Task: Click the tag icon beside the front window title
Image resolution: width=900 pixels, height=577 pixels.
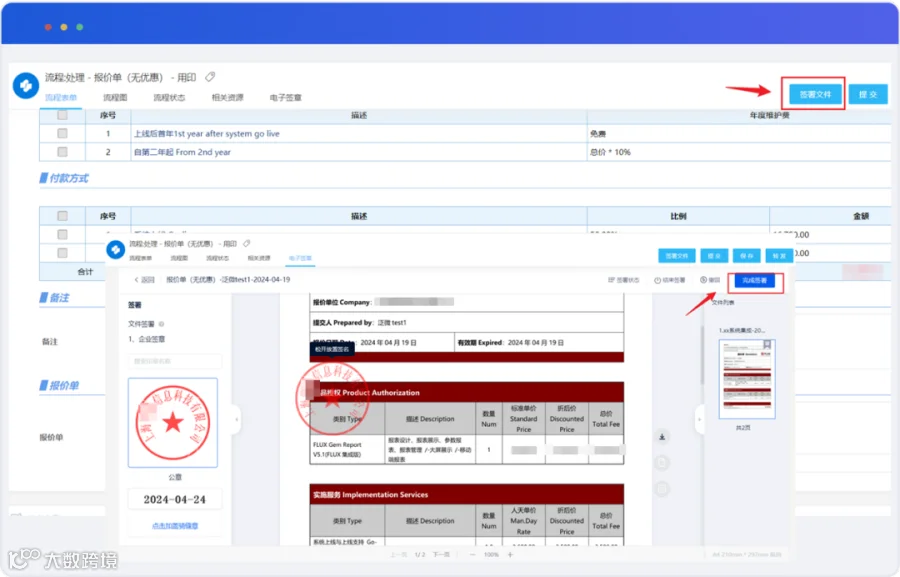Action: click(x=247, y=243)
